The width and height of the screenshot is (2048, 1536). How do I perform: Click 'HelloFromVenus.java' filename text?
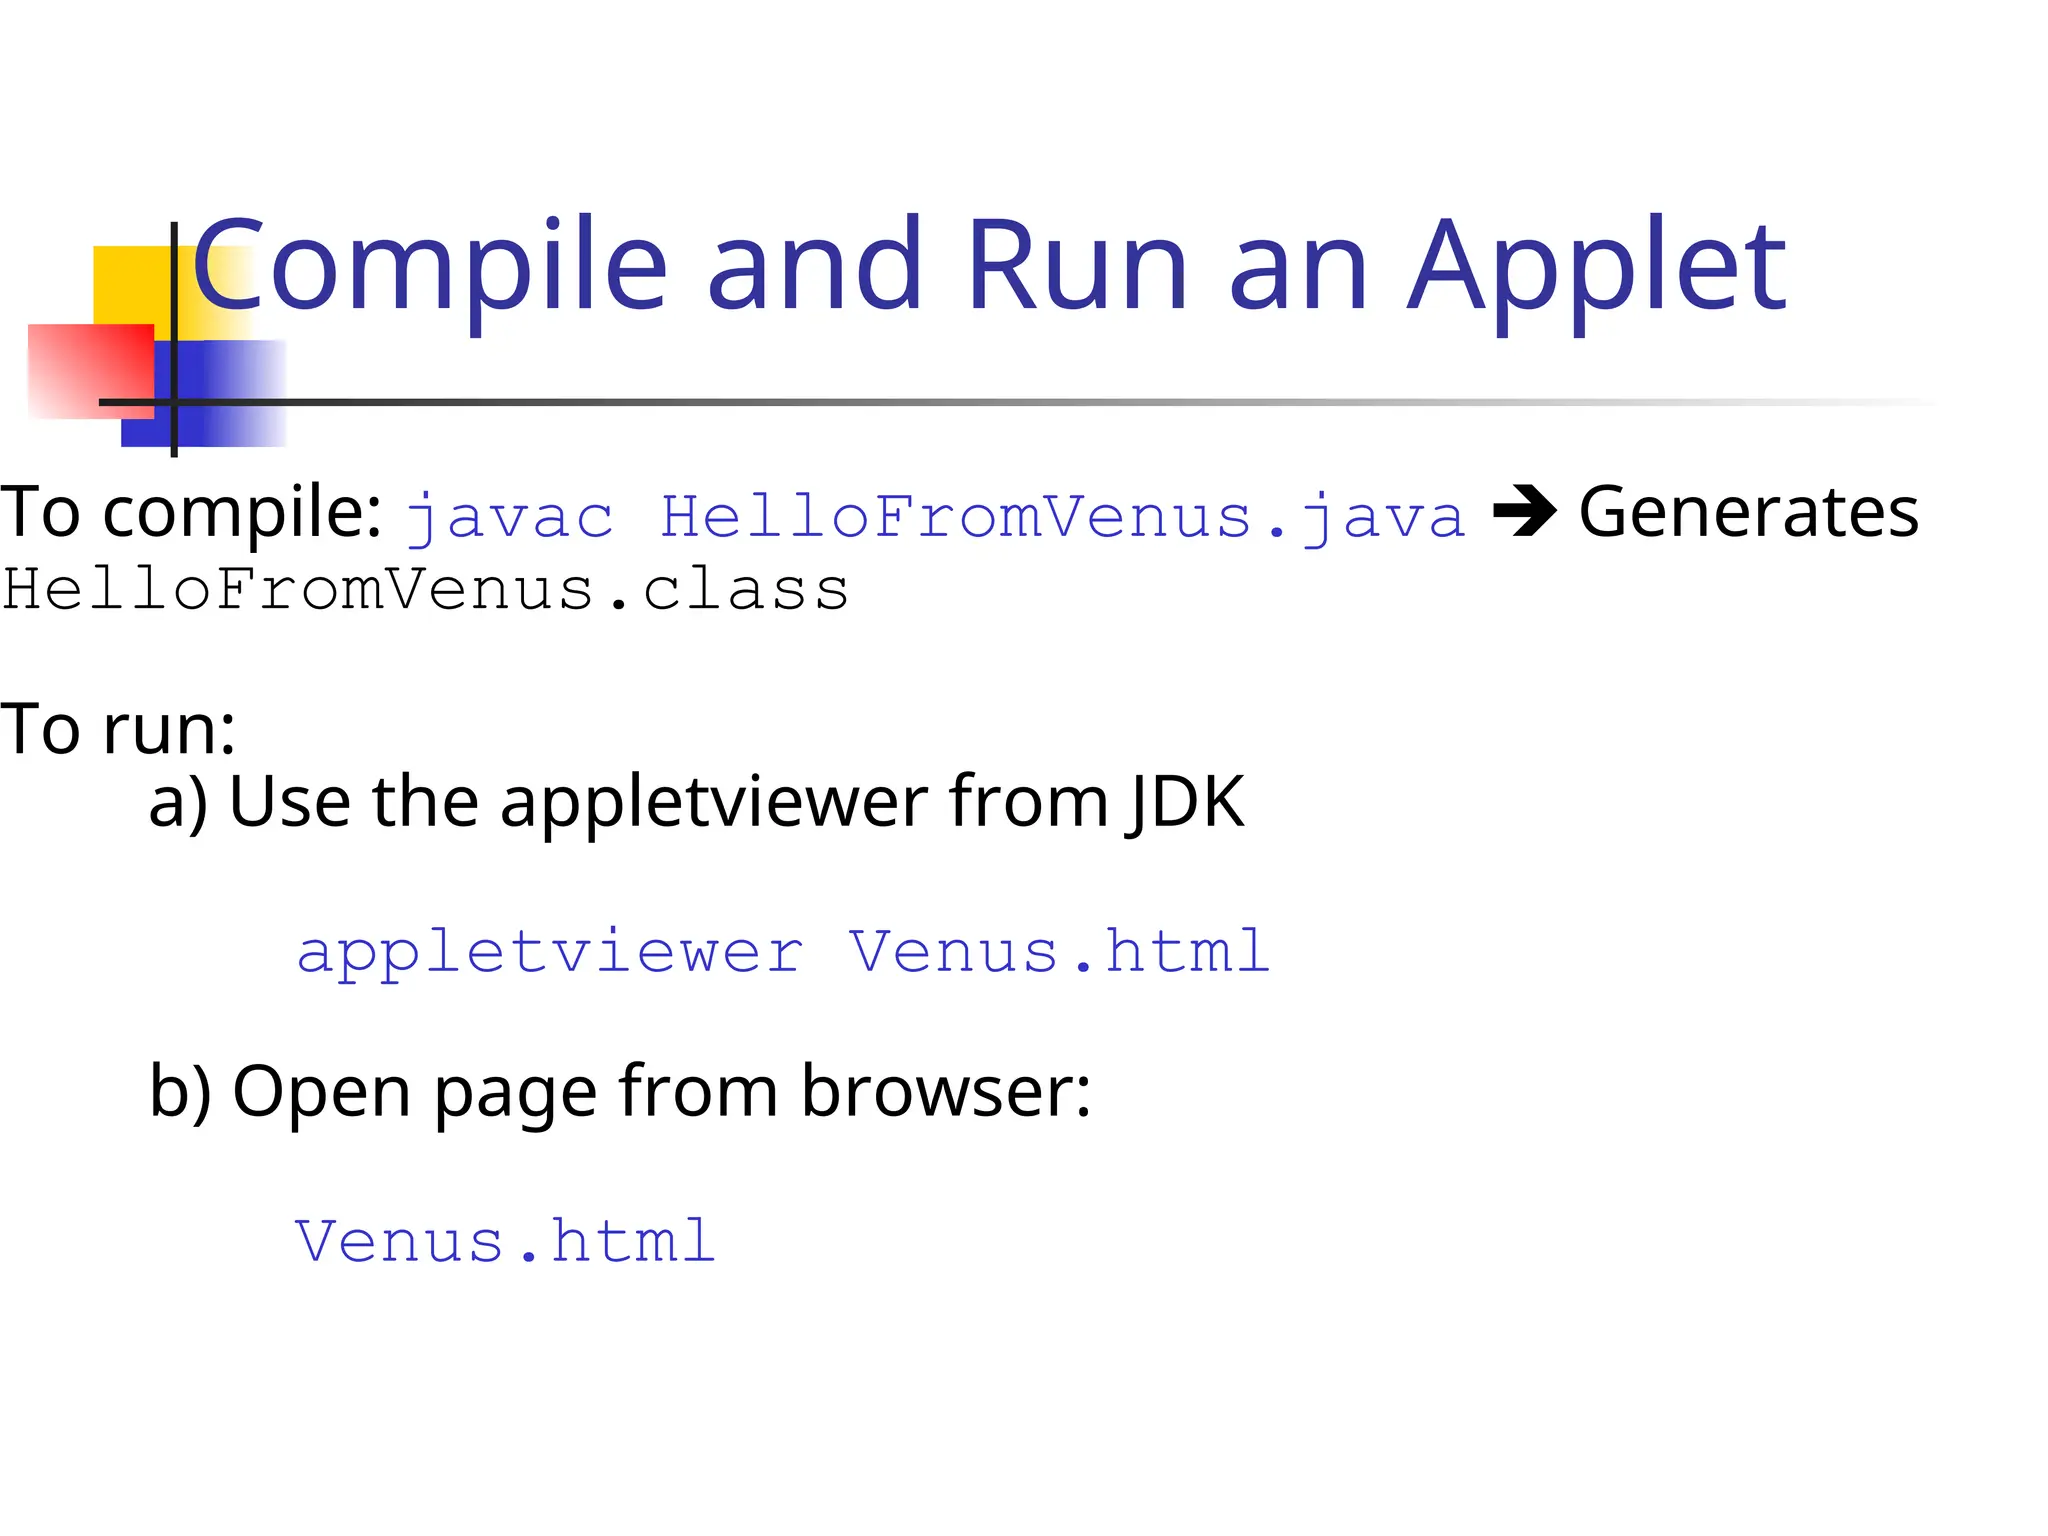(x=1062, y=518)
